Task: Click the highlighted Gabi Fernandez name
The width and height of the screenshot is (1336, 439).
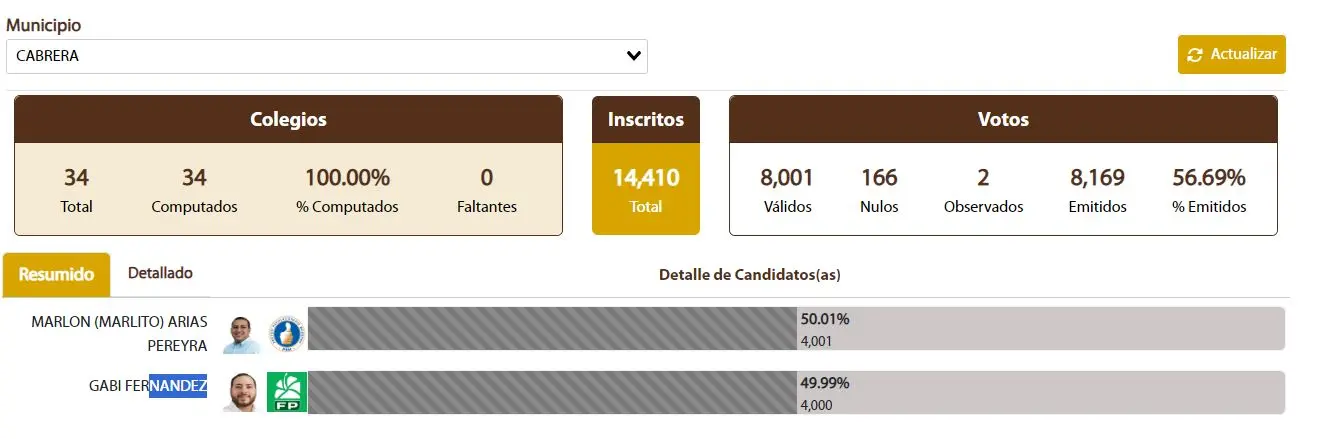Action: pos(148,386)
